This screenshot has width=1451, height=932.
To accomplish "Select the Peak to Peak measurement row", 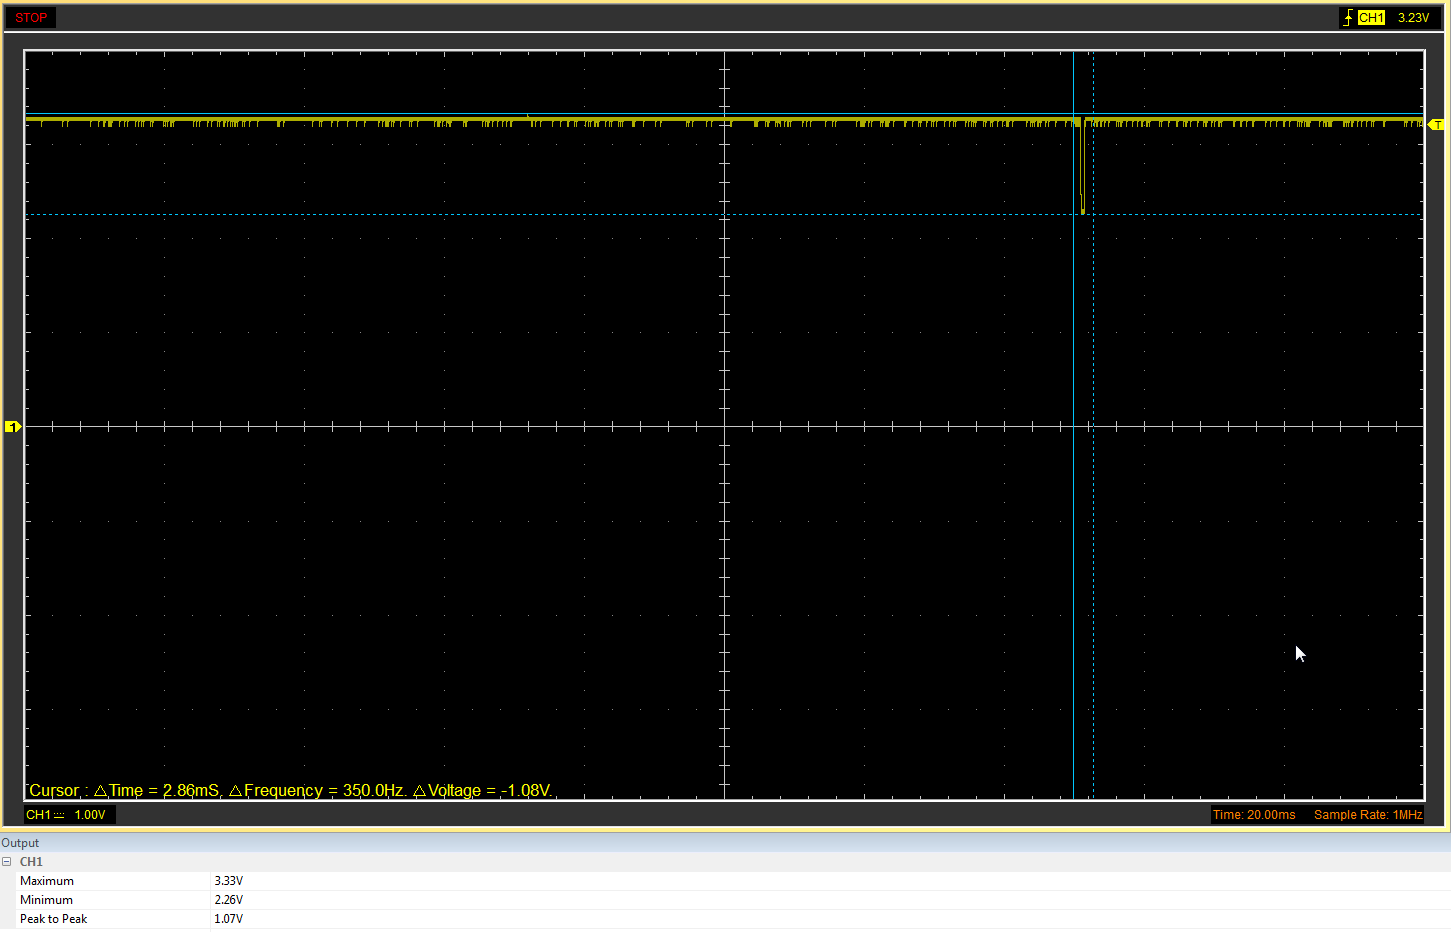I will (53, 919).
